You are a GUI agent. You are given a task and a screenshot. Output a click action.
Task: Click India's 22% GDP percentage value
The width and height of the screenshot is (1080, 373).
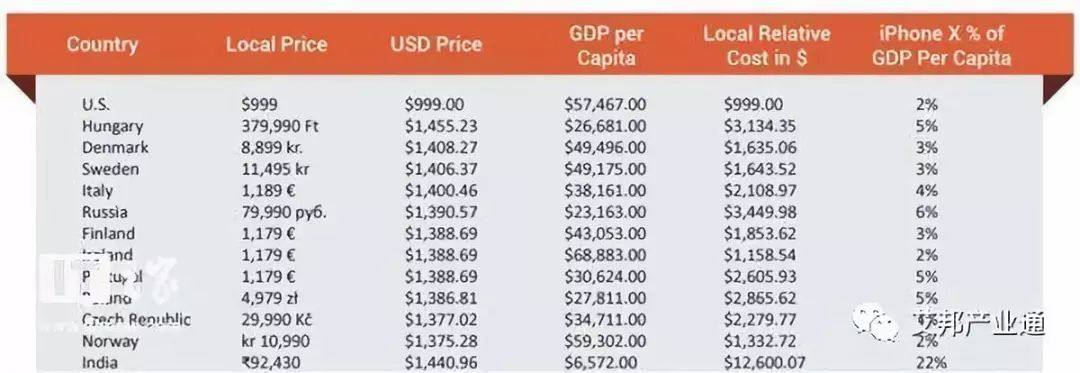pos(927,363)
